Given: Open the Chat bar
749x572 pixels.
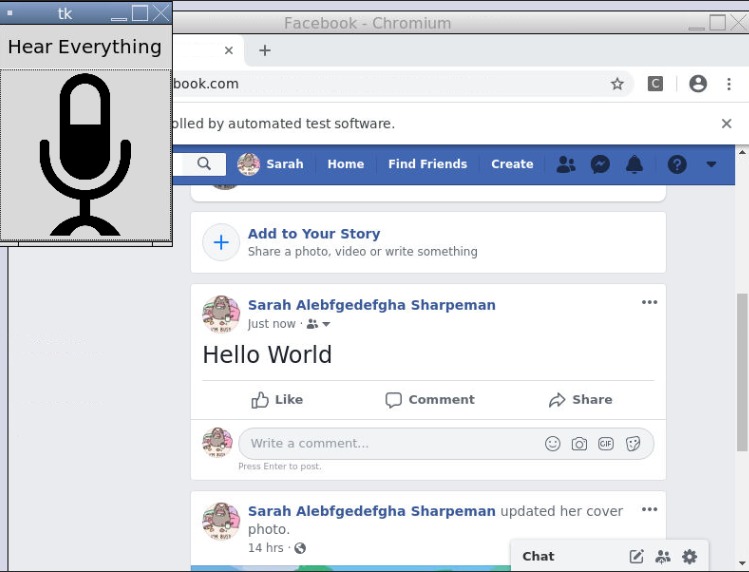Looking at the screenshot, I should pos(538,556).
